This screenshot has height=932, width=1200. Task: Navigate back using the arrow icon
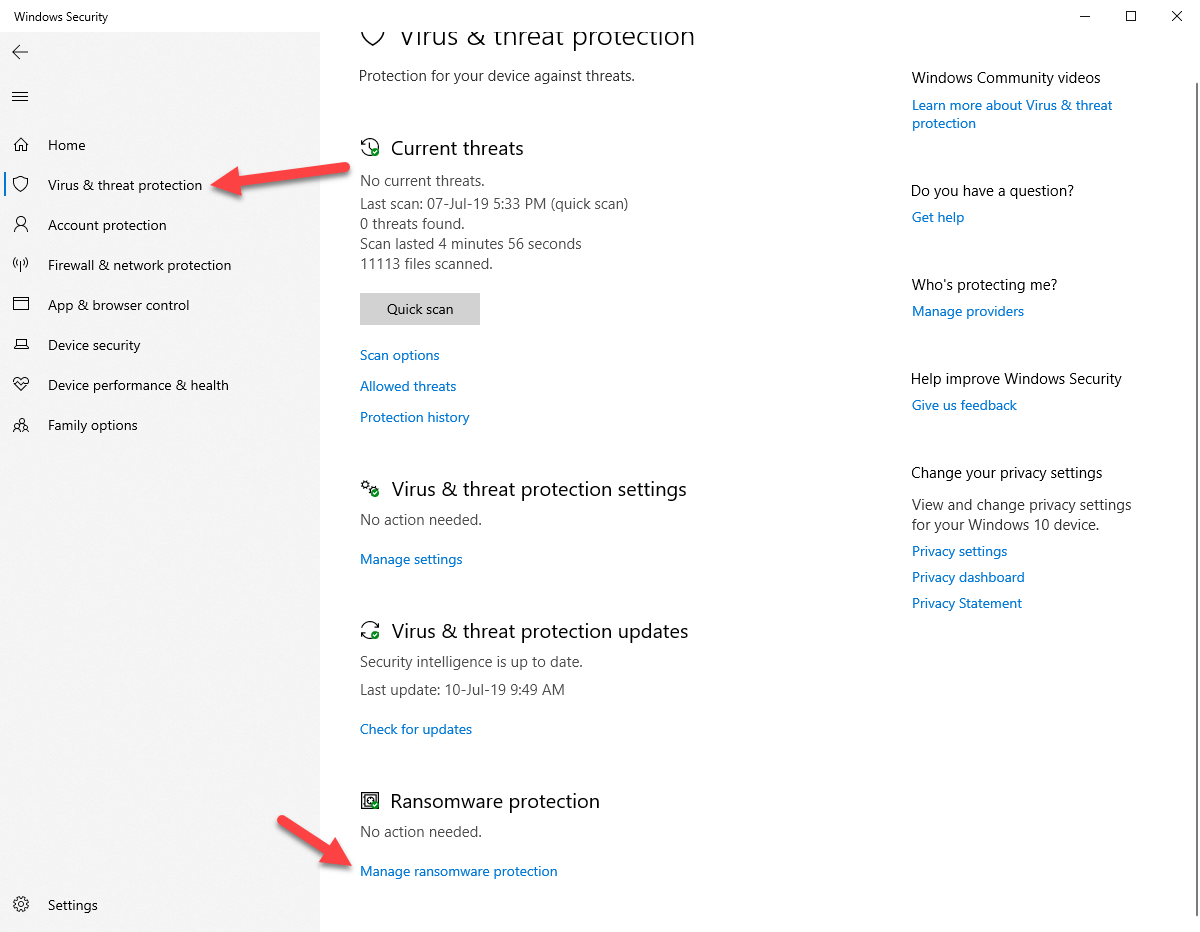click(20, 52)
